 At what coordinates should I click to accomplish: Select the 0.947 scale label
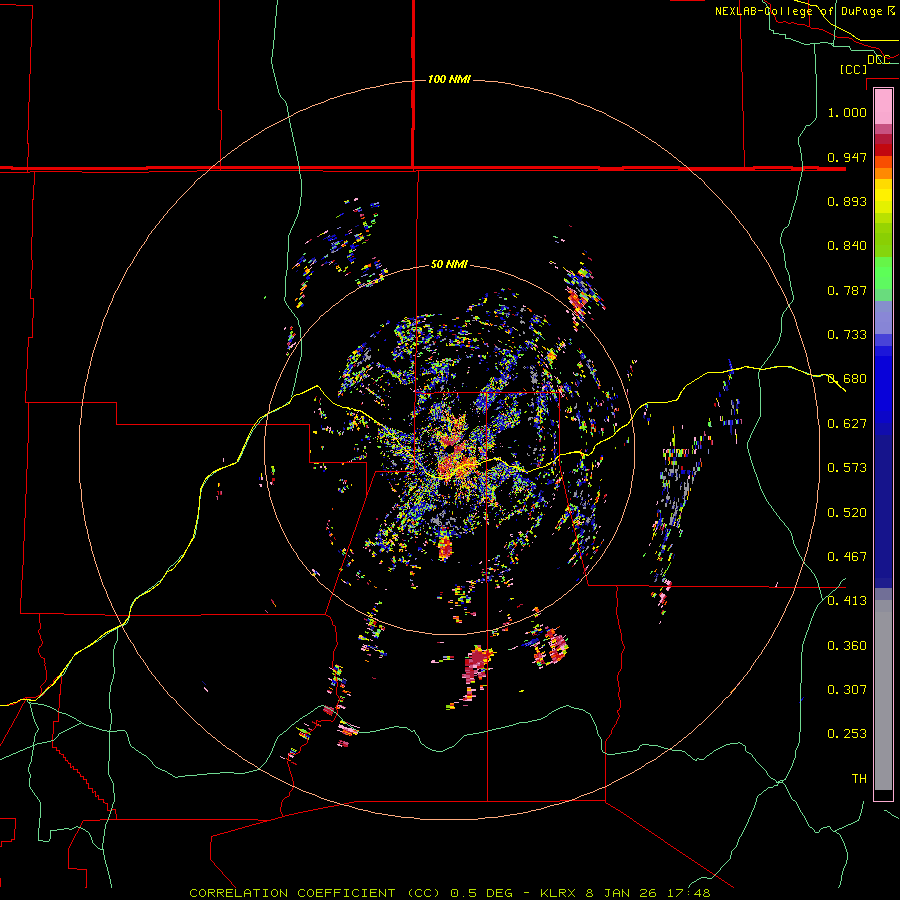point(847,157)
